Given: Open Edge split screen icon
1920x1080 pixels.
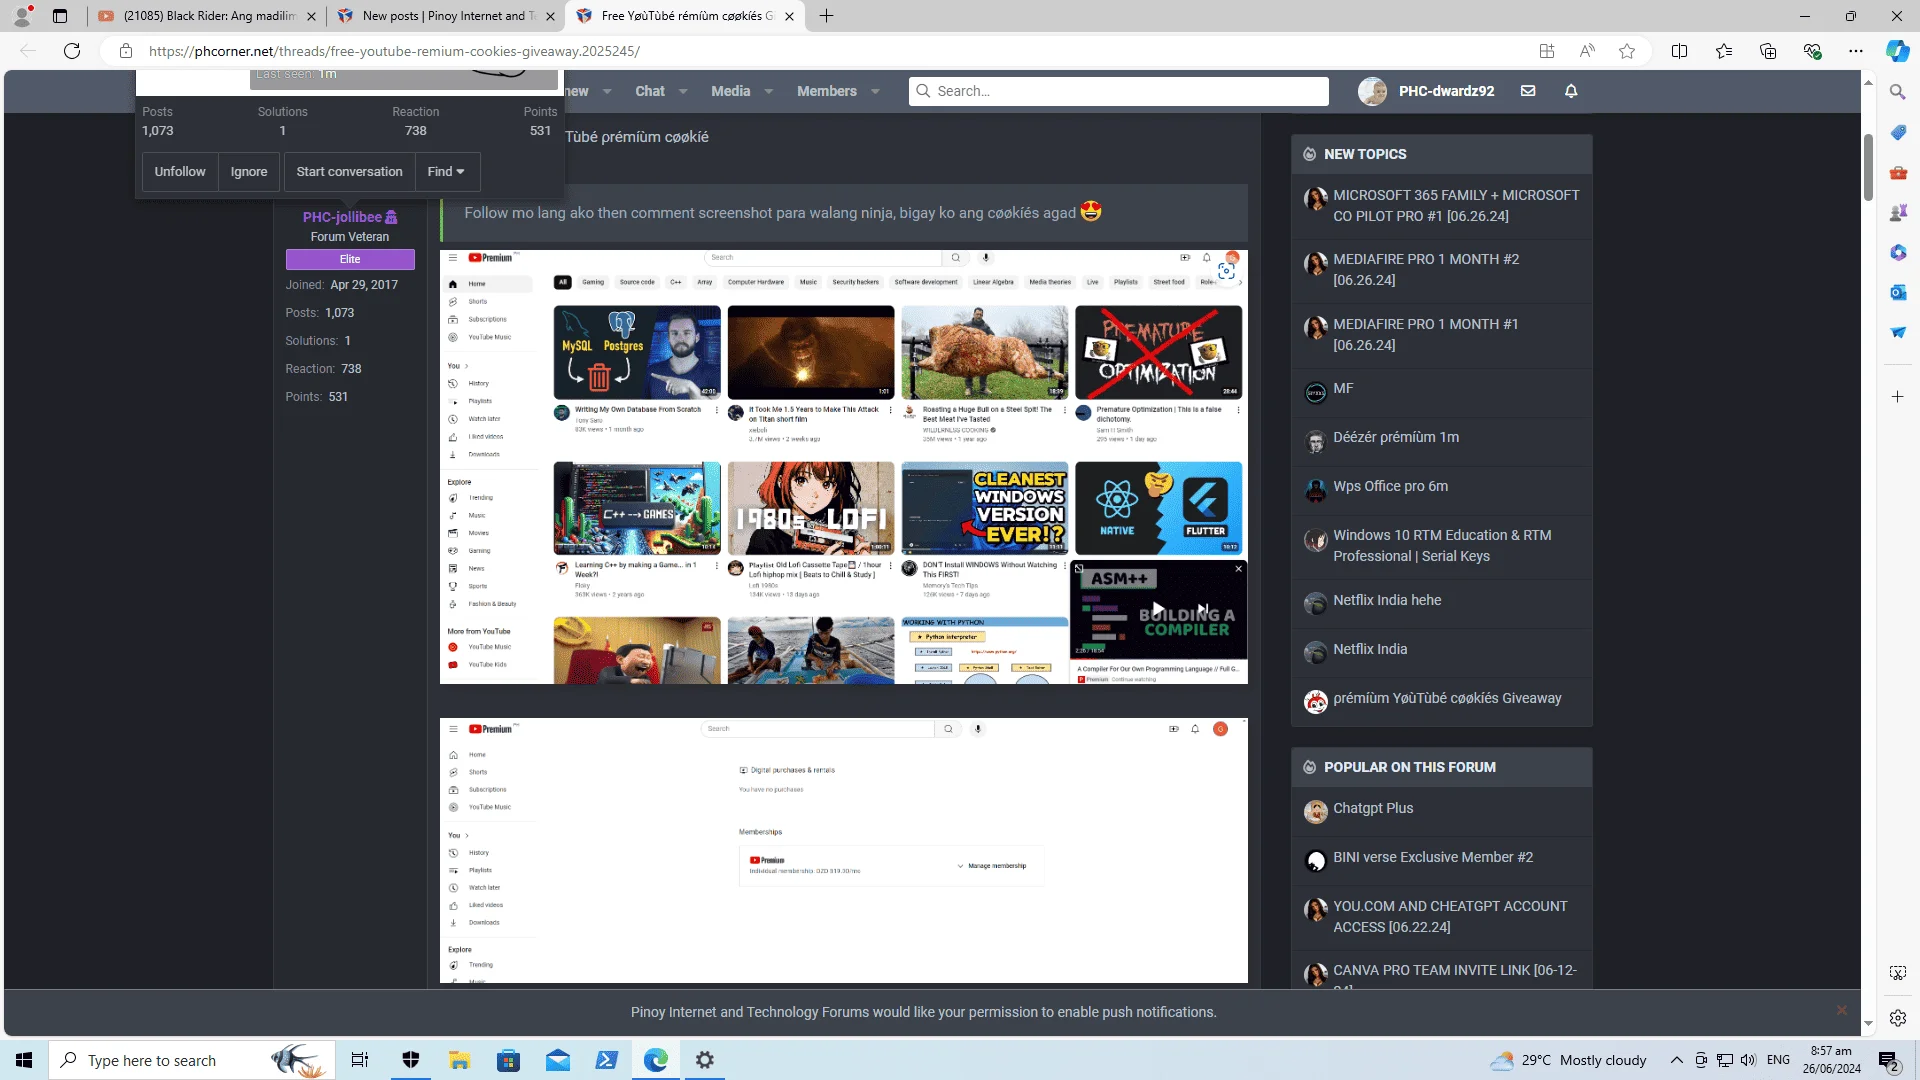Looking at the screenshot, I should coord(1679,51).
